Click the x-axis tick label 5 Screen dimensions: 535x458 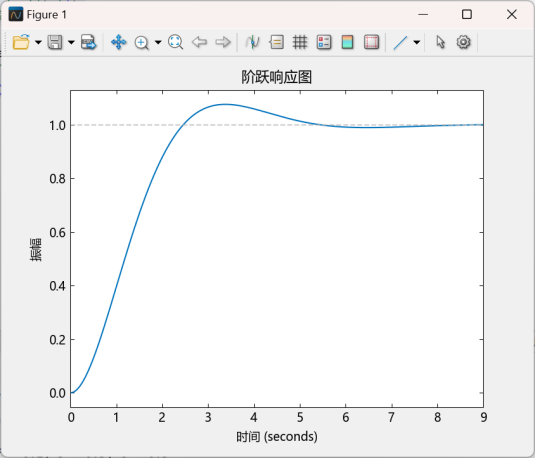coord(300,417)
